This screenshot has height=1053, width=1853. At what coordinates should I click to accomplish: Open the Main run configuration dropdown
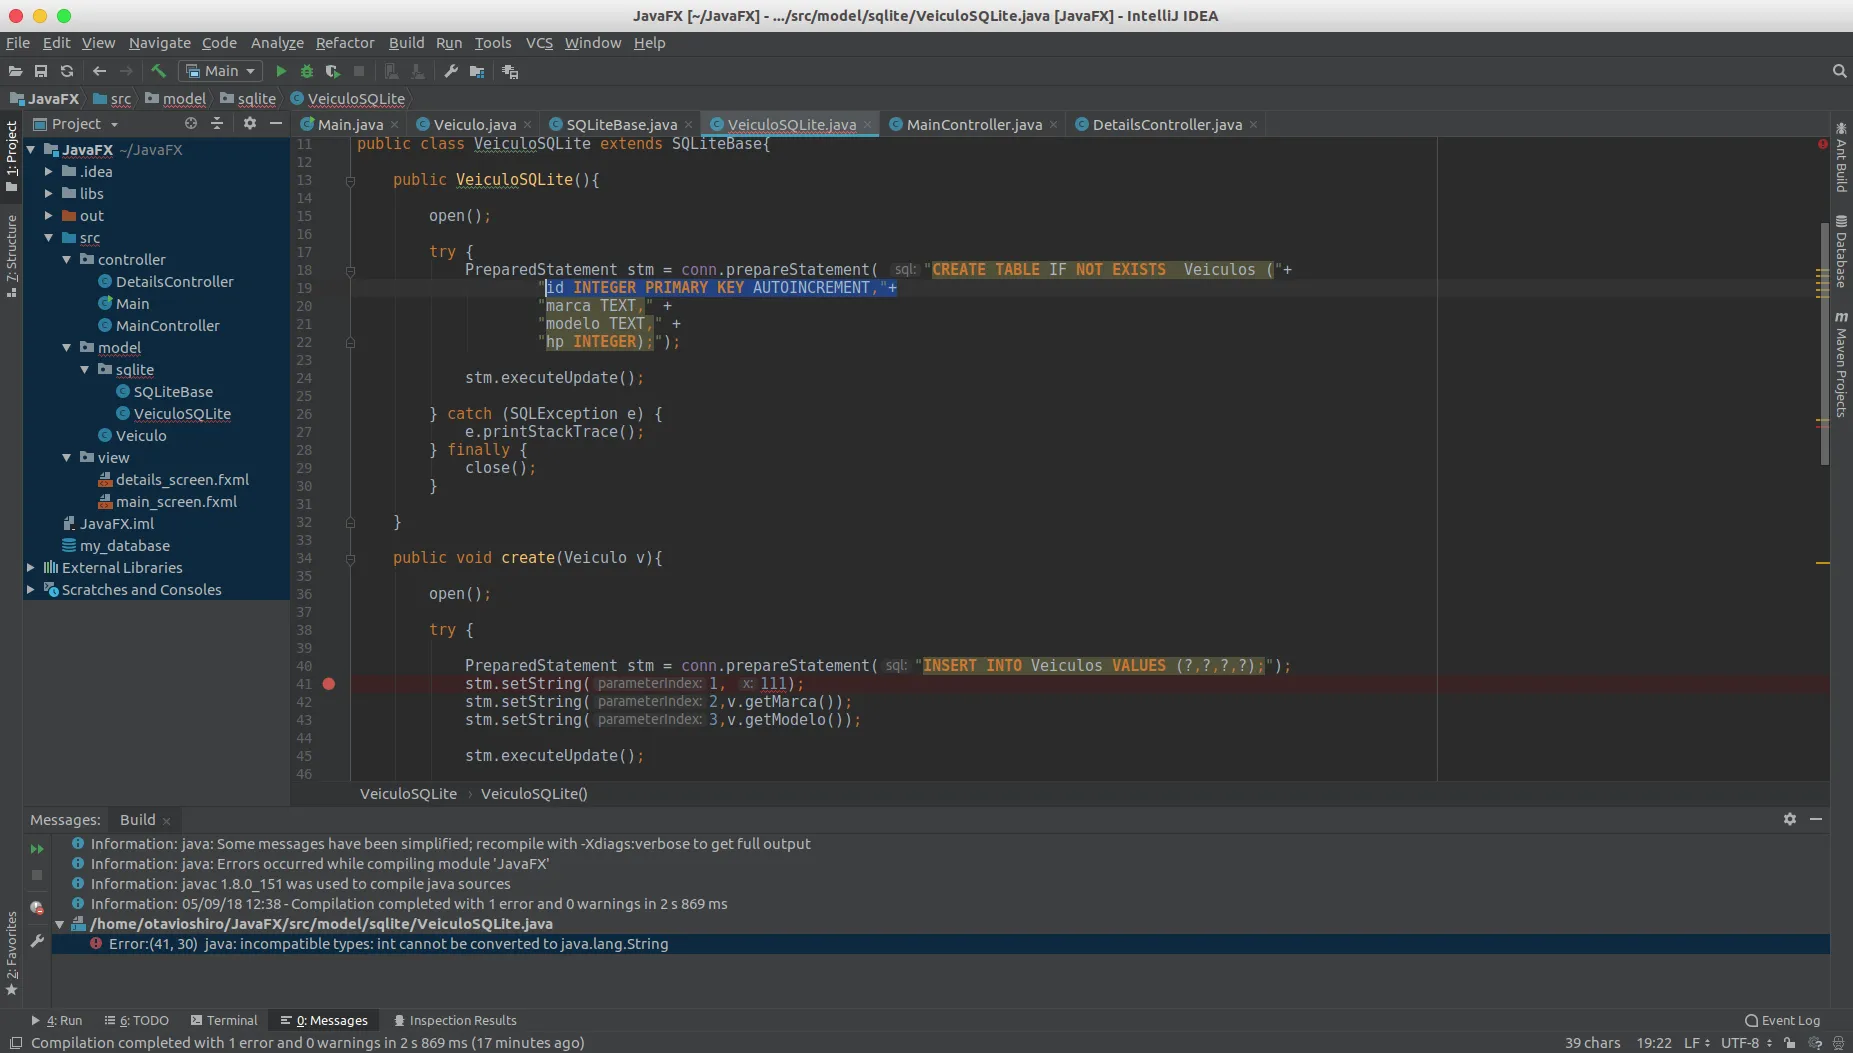pyautogui.click(x=221, y=71)
